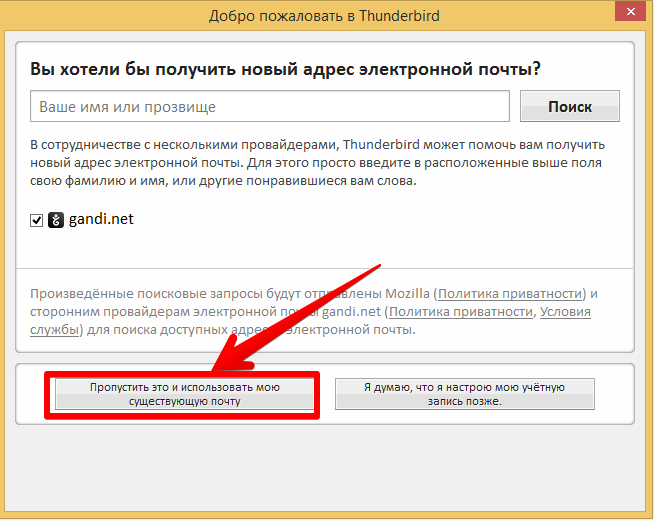Choose to configure account later button

pos(465,394)
